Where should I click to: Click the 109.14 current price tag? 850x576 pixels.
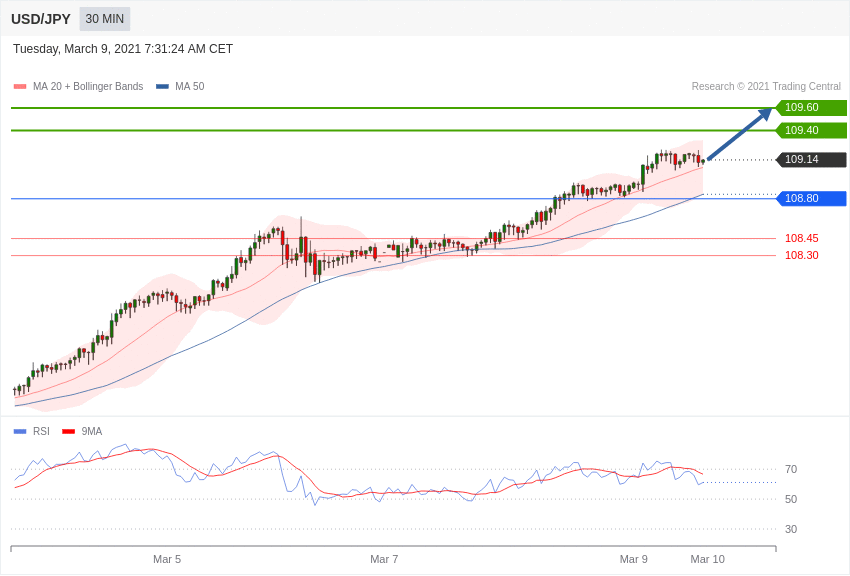tap(811, 159)
